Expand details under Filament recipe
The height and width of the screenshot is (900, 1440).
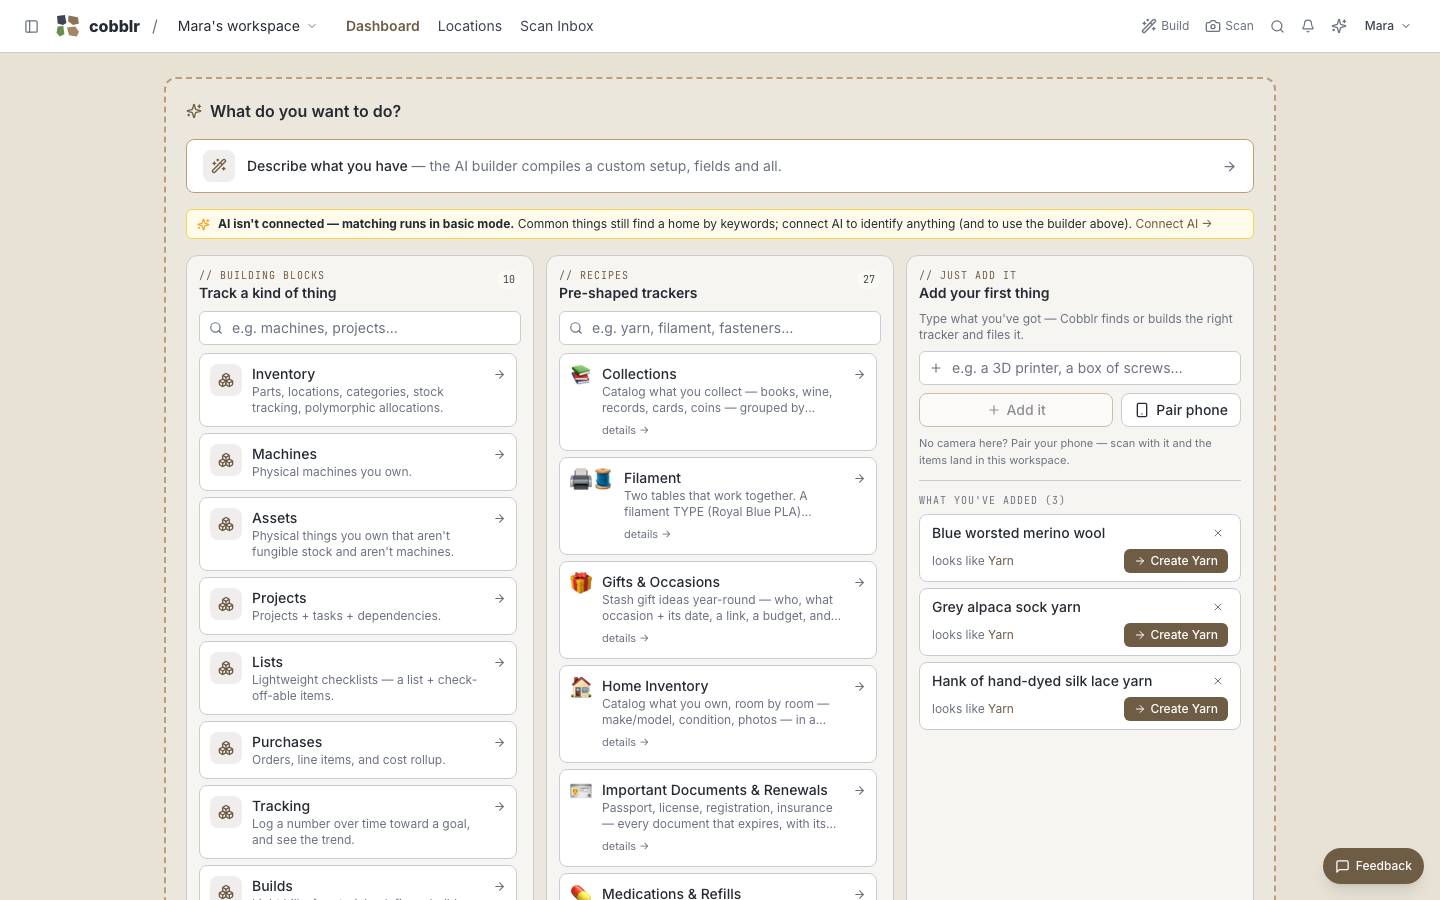point(647,534)
